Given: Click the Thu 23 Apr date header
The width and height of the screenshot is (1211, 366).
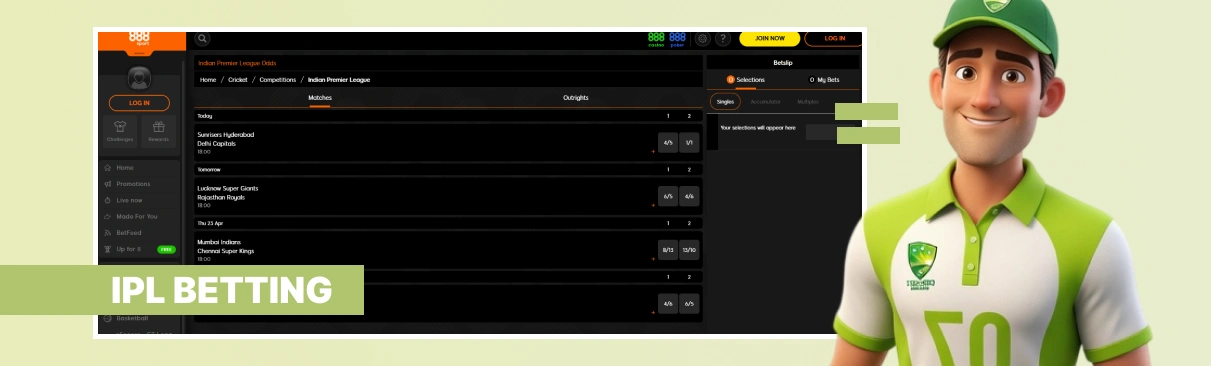Looking at the screenshot, I should point(448,223).
